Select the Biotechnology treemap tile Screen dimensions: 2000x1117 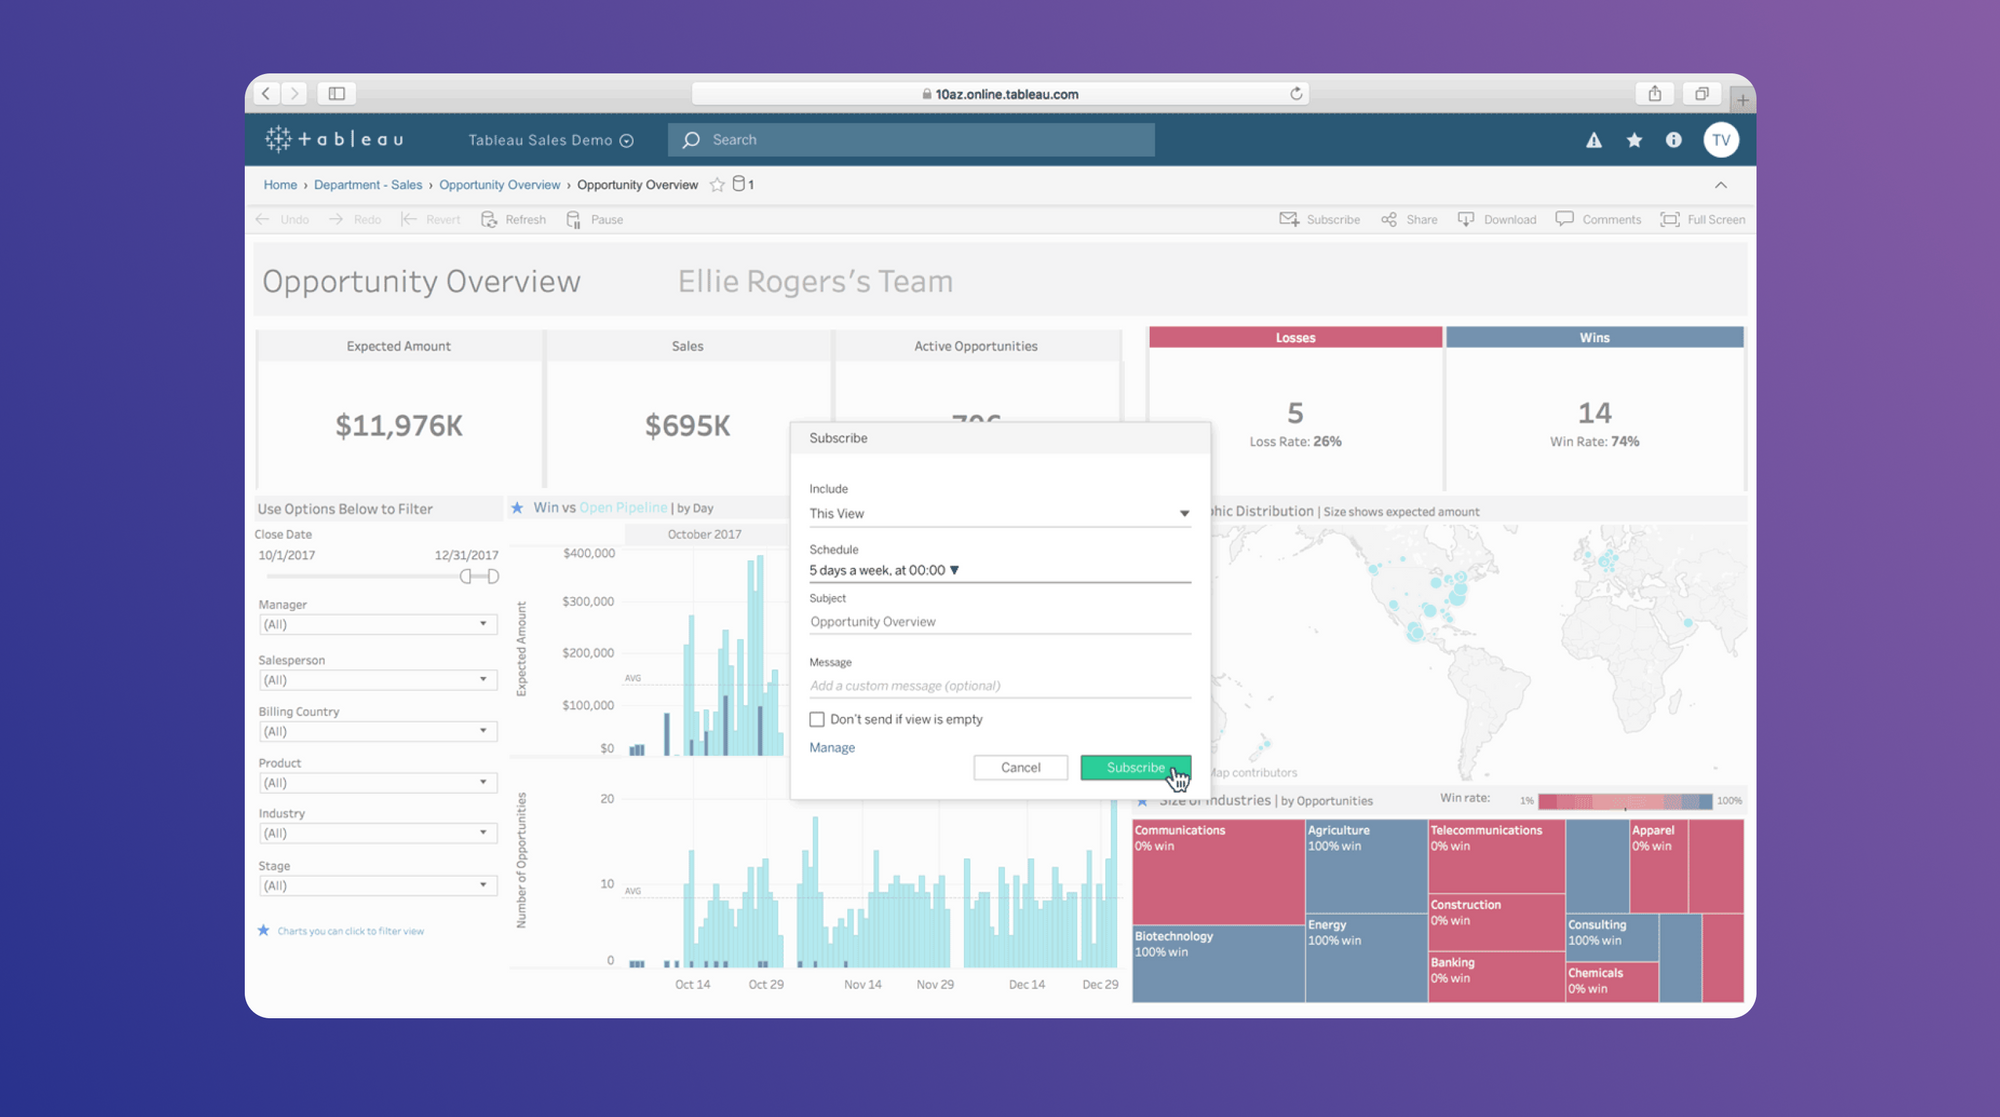[x=1218, y=964]
